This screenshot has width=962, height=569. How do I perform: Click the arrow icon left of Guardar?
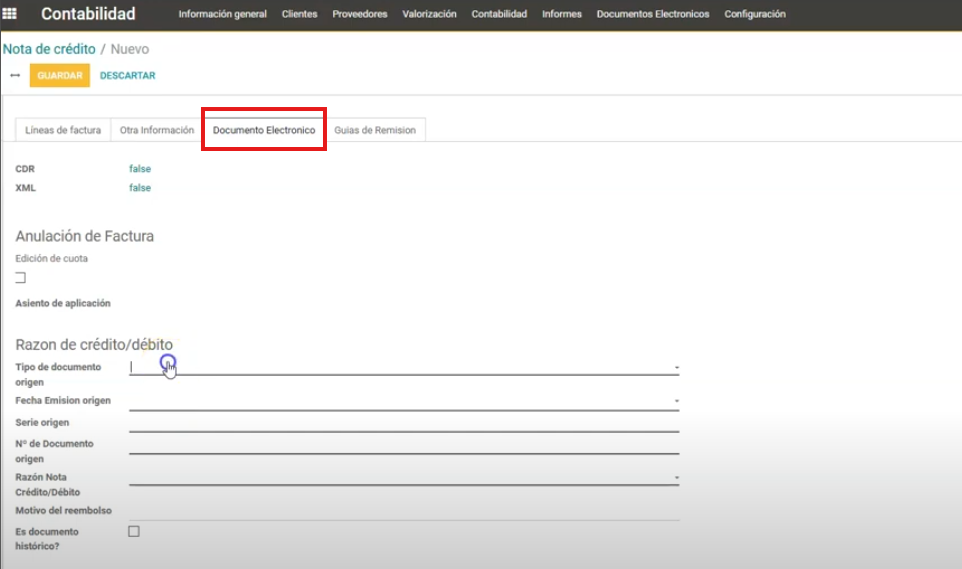click(14, 75)
